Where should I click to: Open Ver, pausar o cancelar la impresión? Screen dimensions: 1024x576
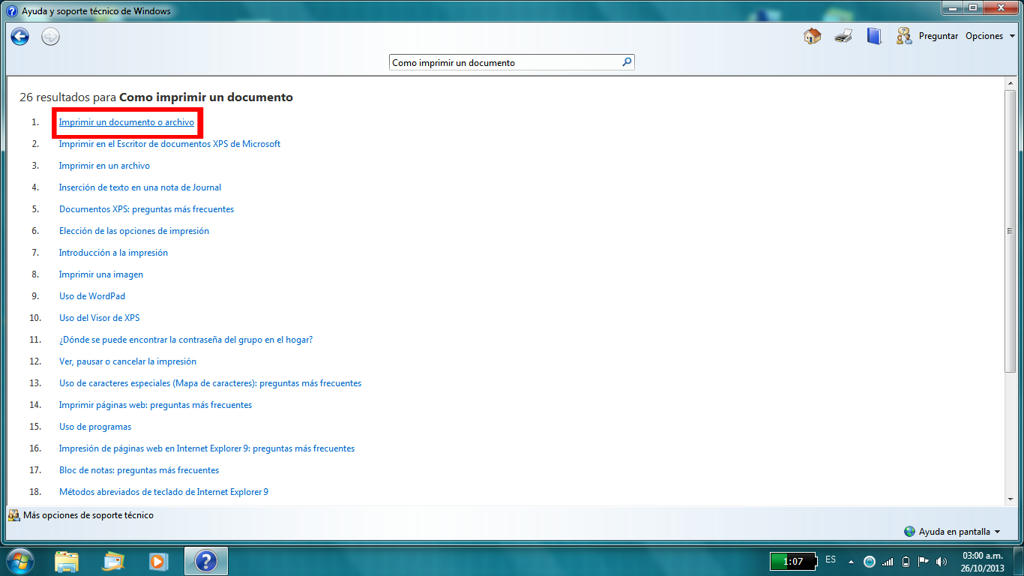(127, 361)
